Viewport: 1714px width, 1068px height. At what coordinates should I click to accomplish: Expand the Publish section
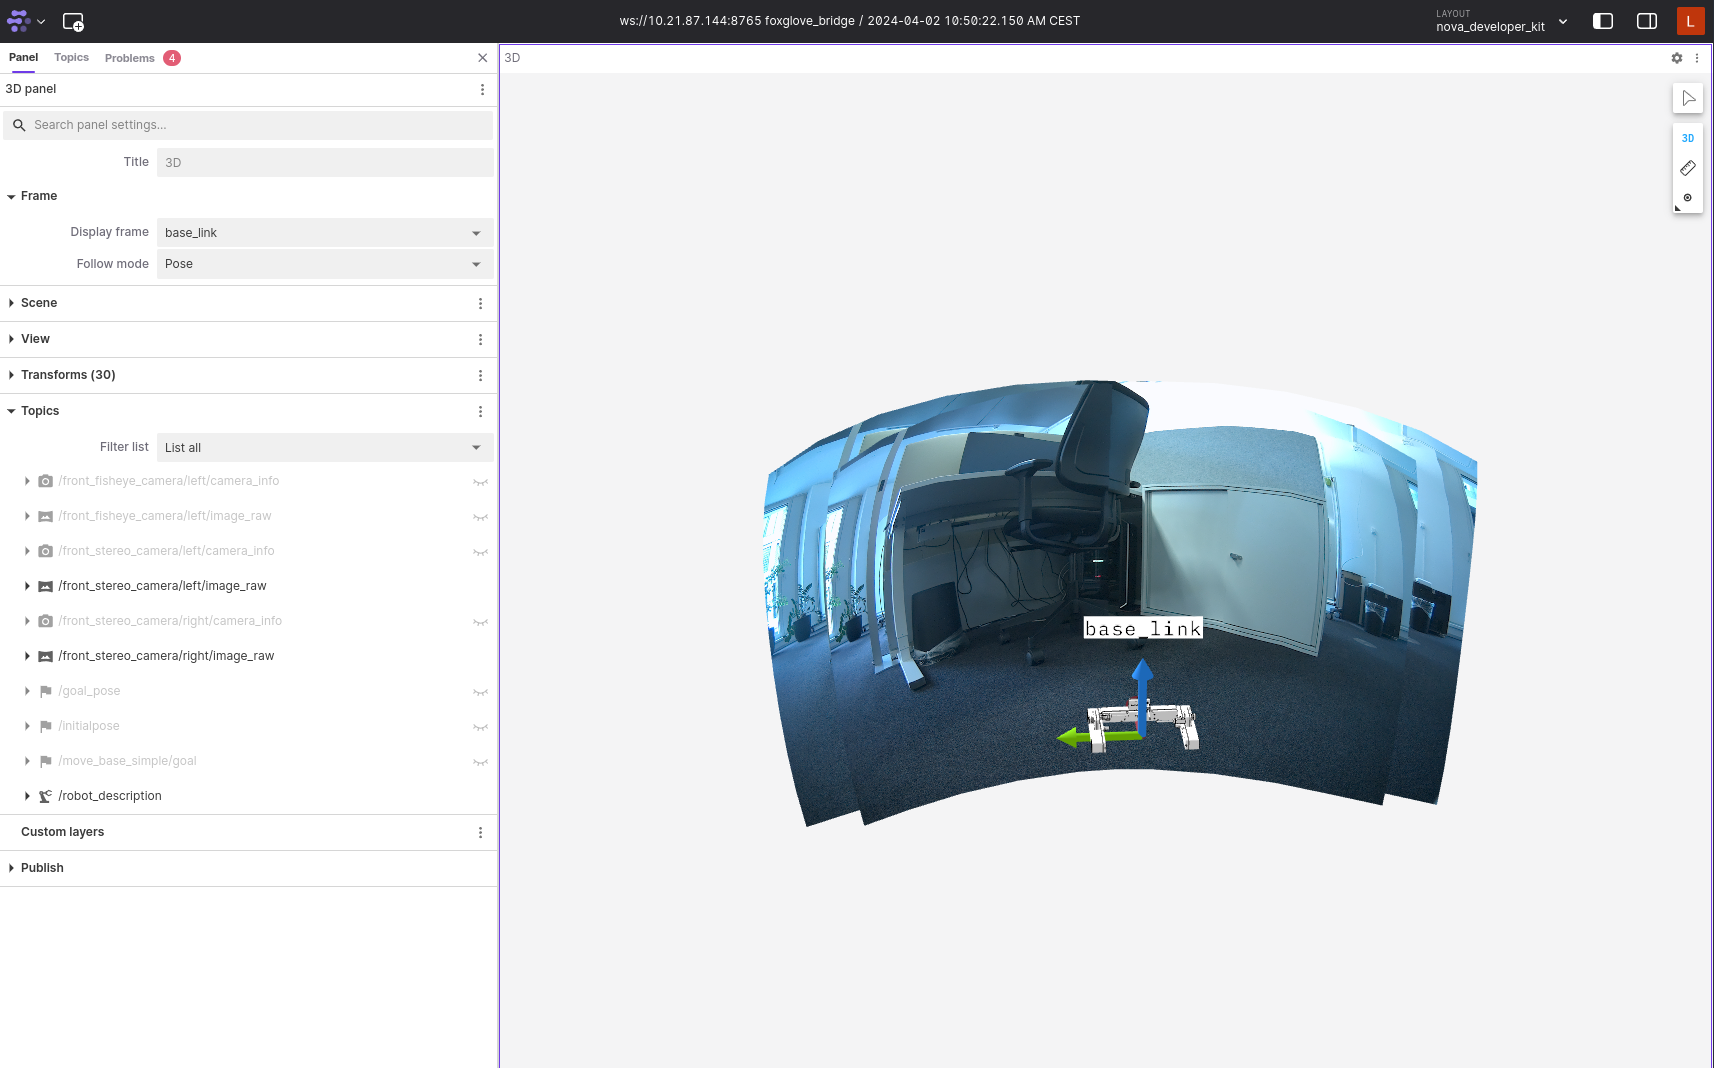pos(12,868)
